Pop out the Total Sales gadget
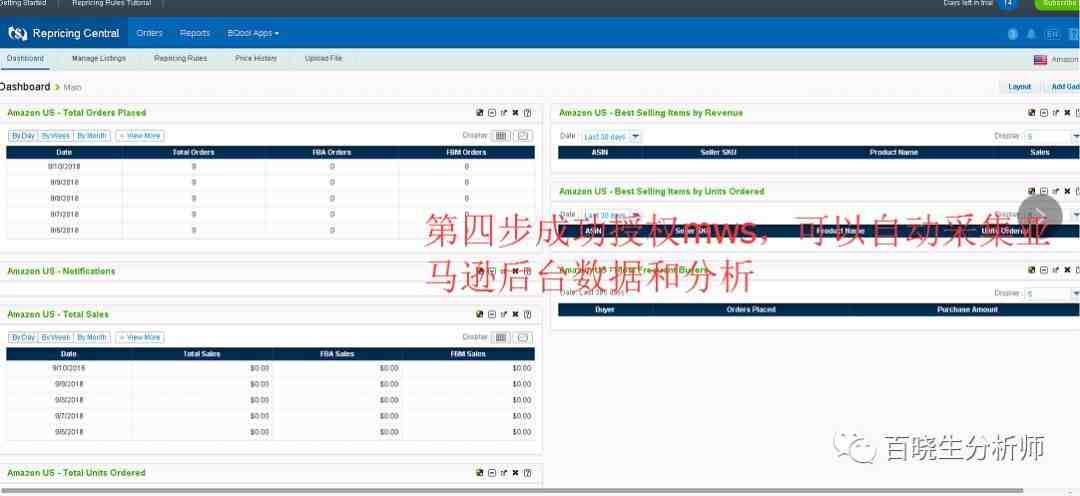1080x496 pixels. [503, 314]
